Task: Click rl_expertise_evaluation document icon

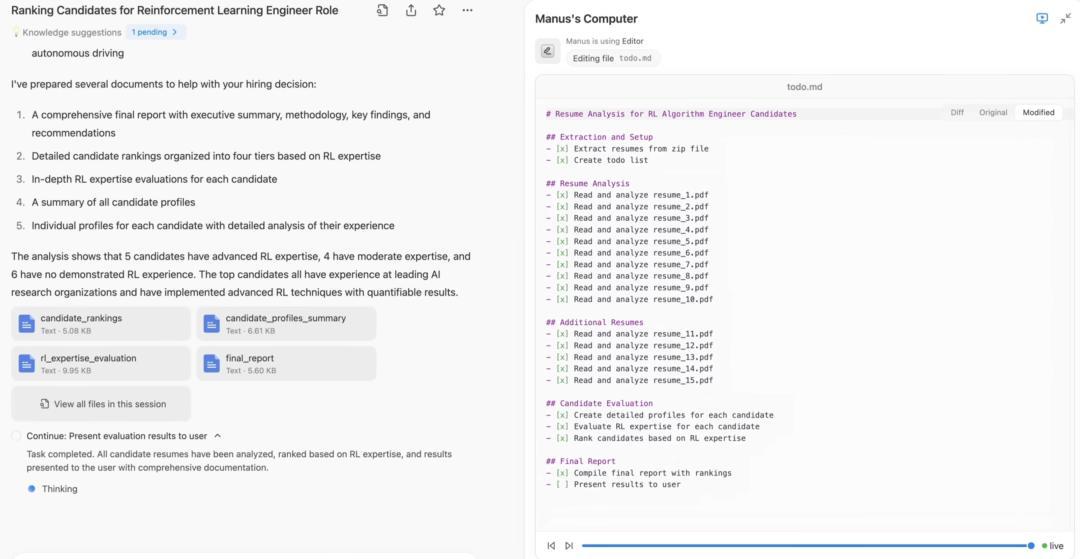Action: coord(26,363)
